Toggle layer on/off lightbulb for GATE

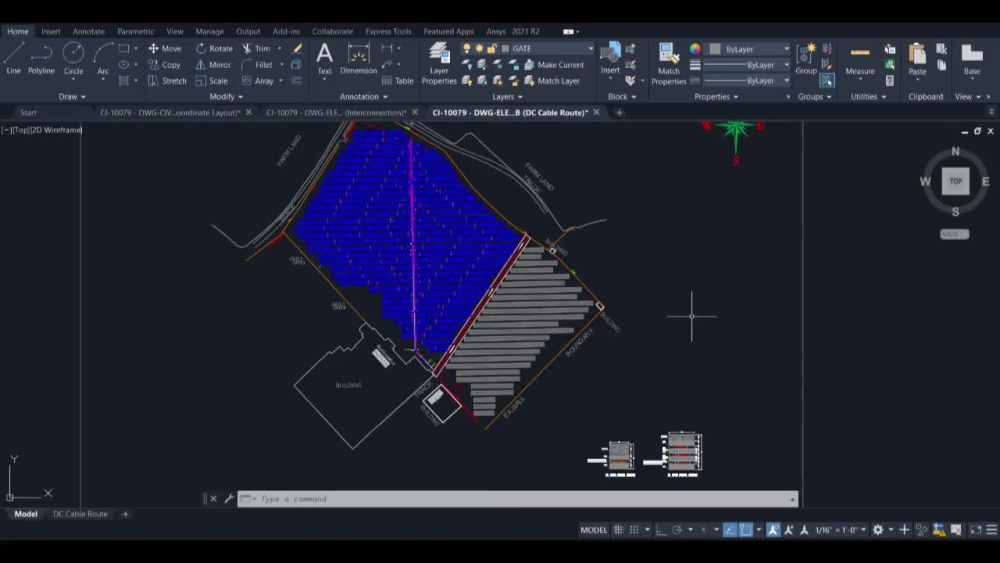pos(467,48)
